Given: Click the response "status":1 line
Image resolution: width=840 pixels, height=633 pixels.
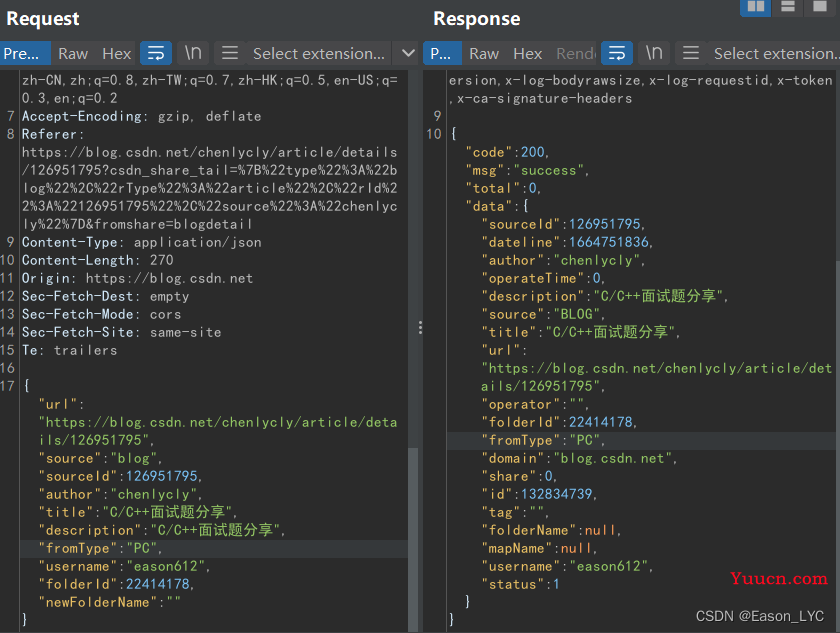Looking at the screenshot, I should [521, 584].
